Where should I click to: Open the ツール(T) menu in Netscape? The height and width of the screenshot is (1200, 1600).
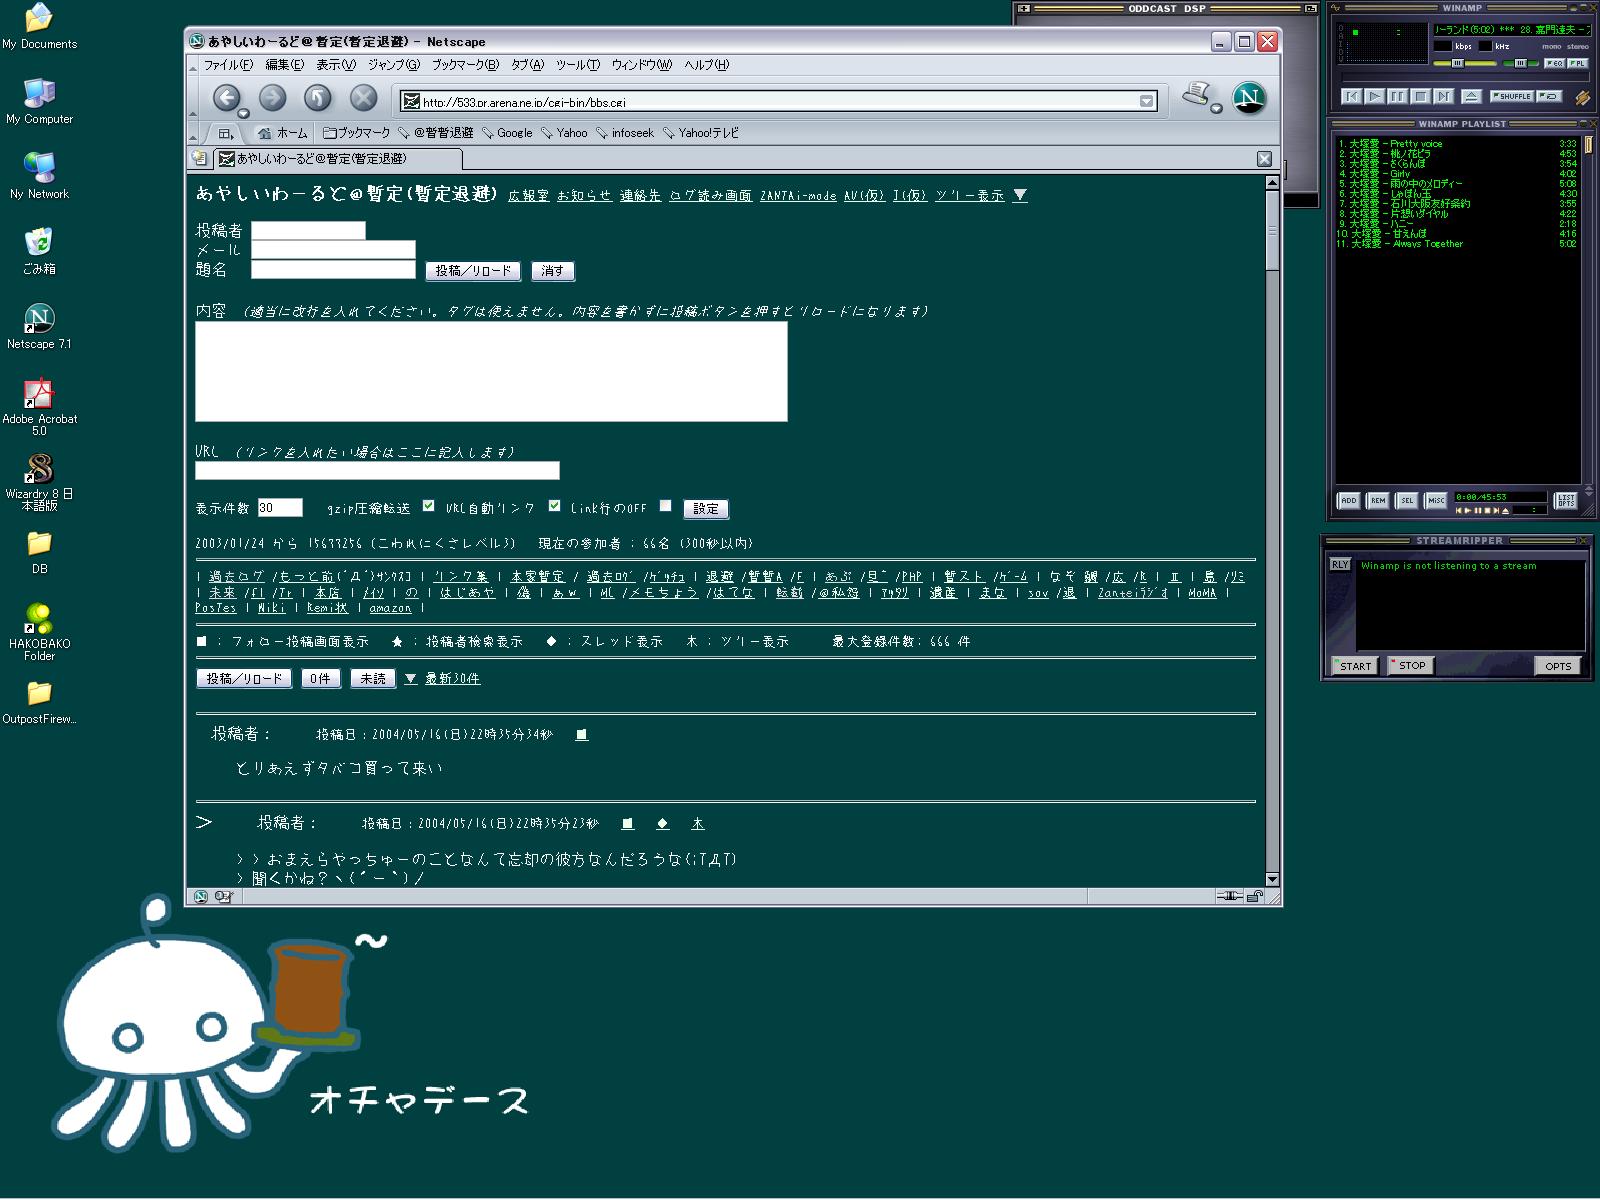577,65
